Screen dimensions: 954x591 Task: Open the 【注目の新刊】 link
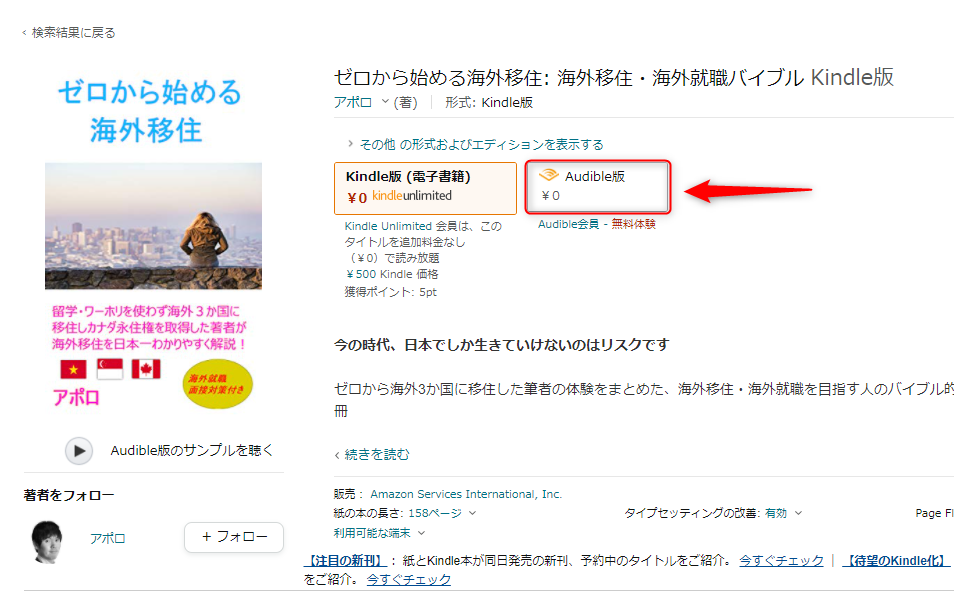tap(345, 561)
